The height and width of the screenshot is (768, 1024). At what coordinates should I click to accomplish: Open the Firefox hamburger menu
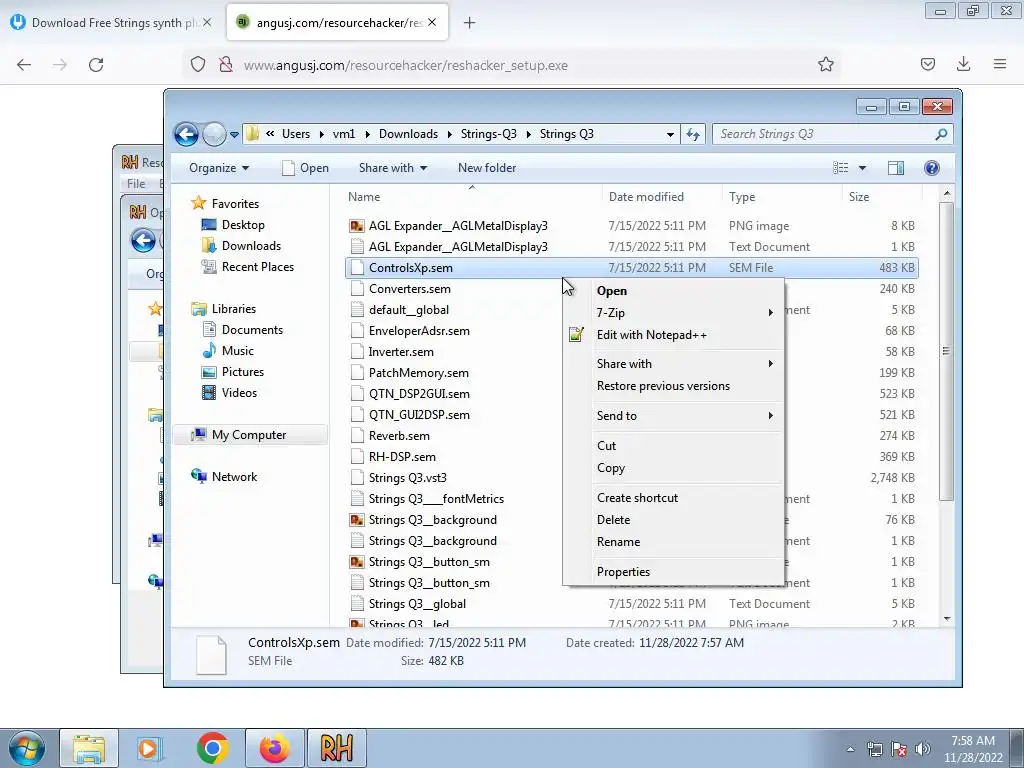(x=1000, y=64)
